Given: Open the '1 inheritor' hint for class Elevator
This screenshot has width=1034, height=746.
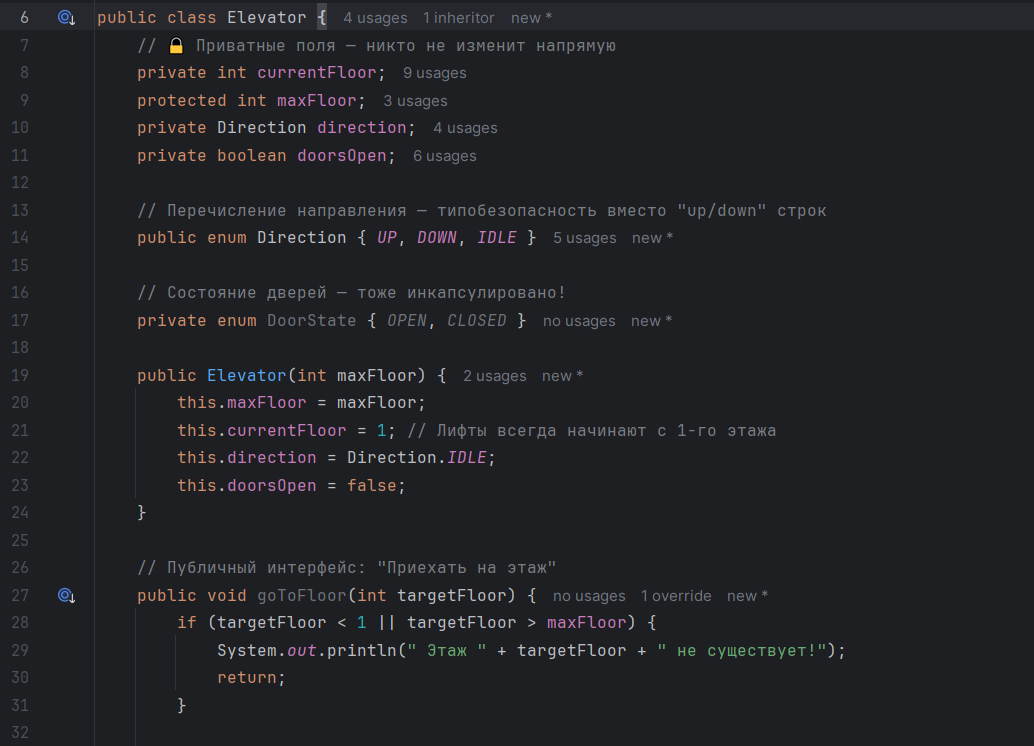Looking at the screenshot, I should click(x=458, y=18).
